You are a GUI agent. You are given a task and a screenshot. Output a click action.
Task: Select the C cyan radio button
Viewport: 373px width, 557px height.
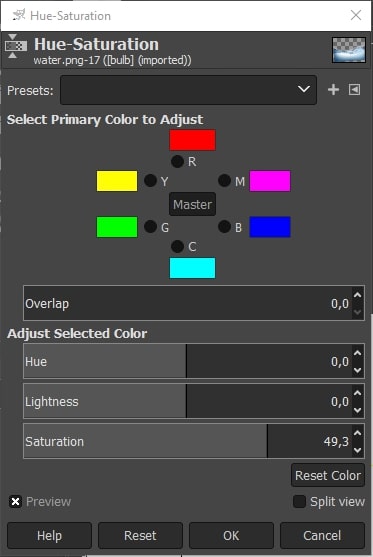point(177,246)
